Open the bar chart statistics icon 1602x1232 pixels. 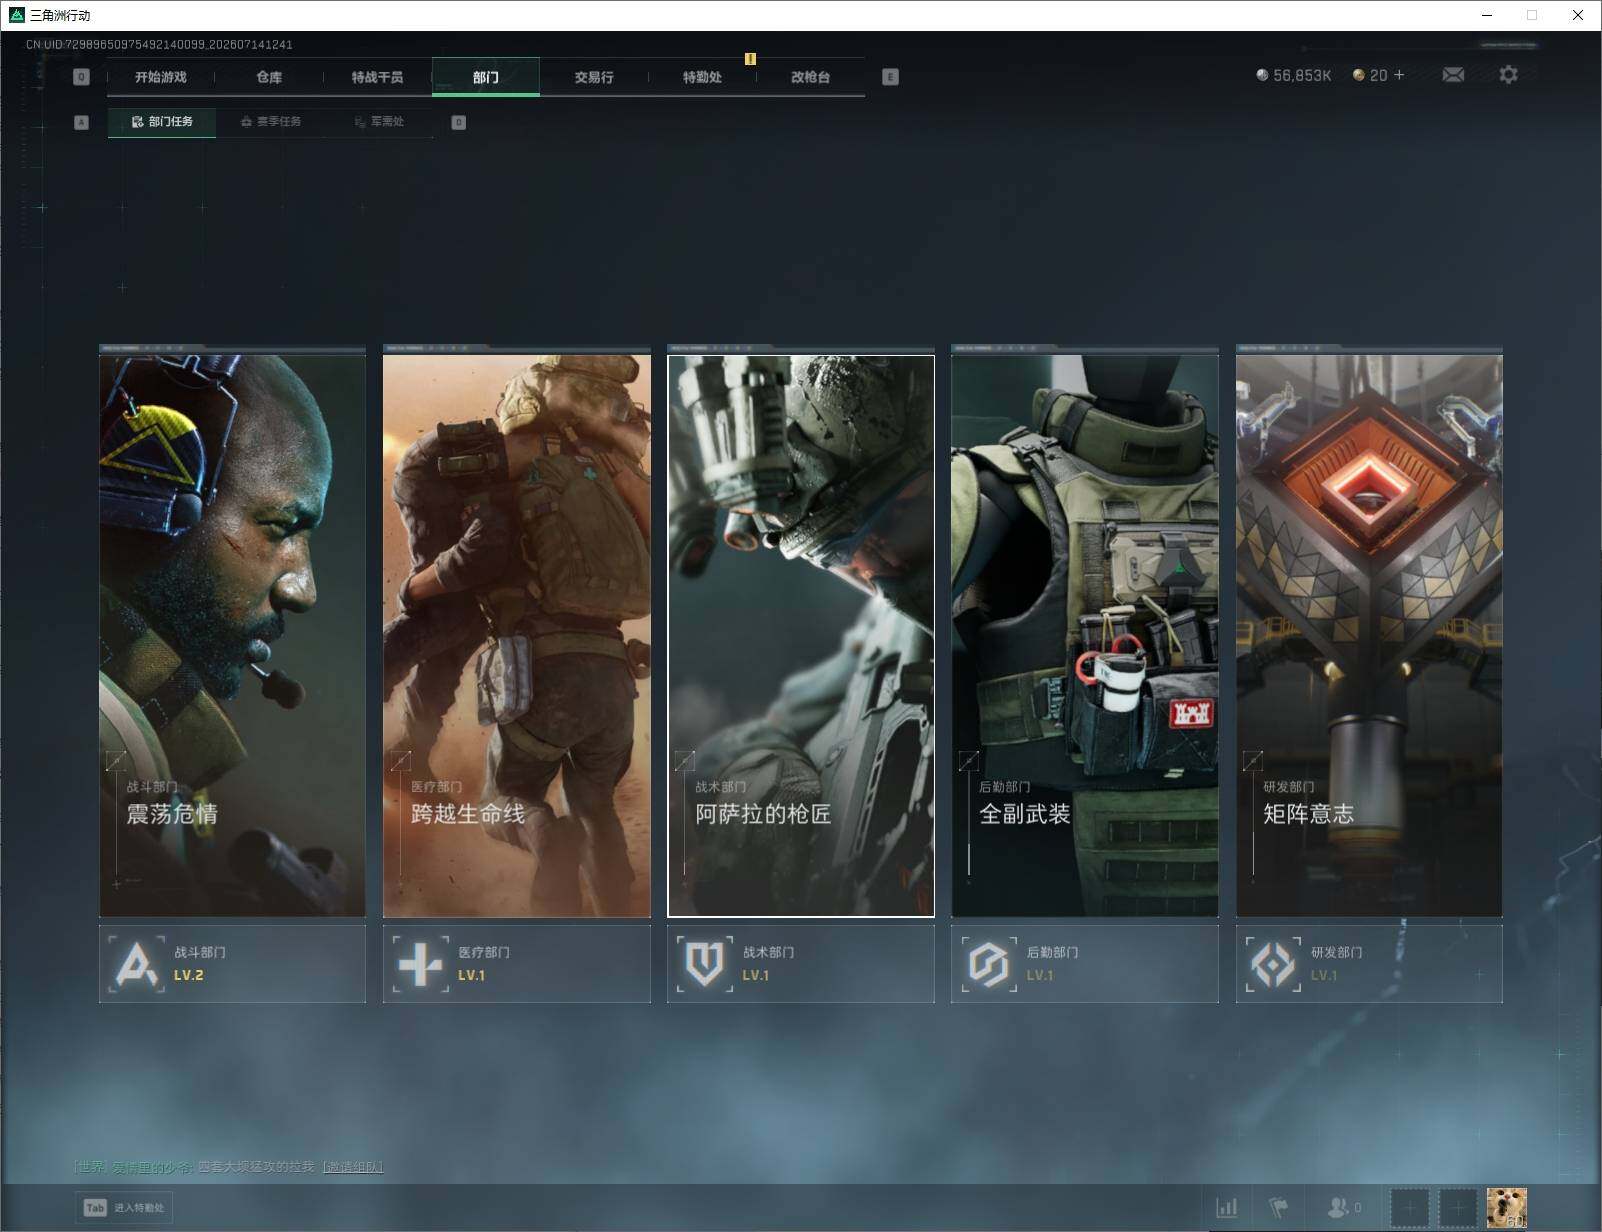coord(1227,1208)
